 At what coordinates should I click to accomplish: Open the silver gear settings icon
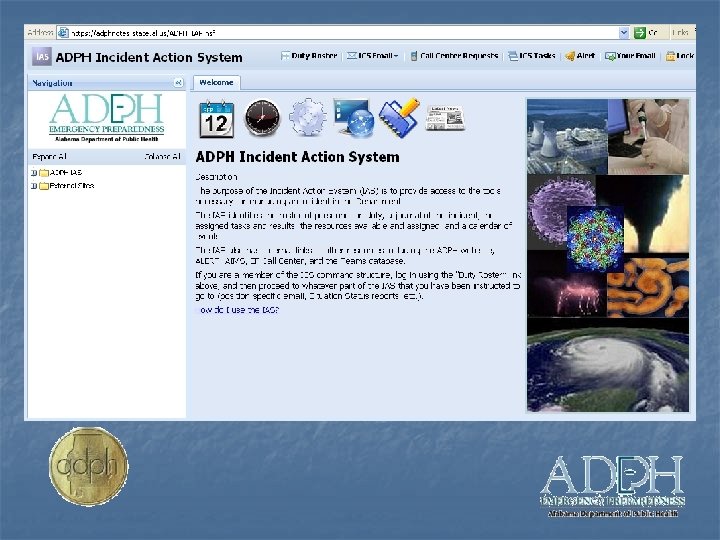point(307,118)
